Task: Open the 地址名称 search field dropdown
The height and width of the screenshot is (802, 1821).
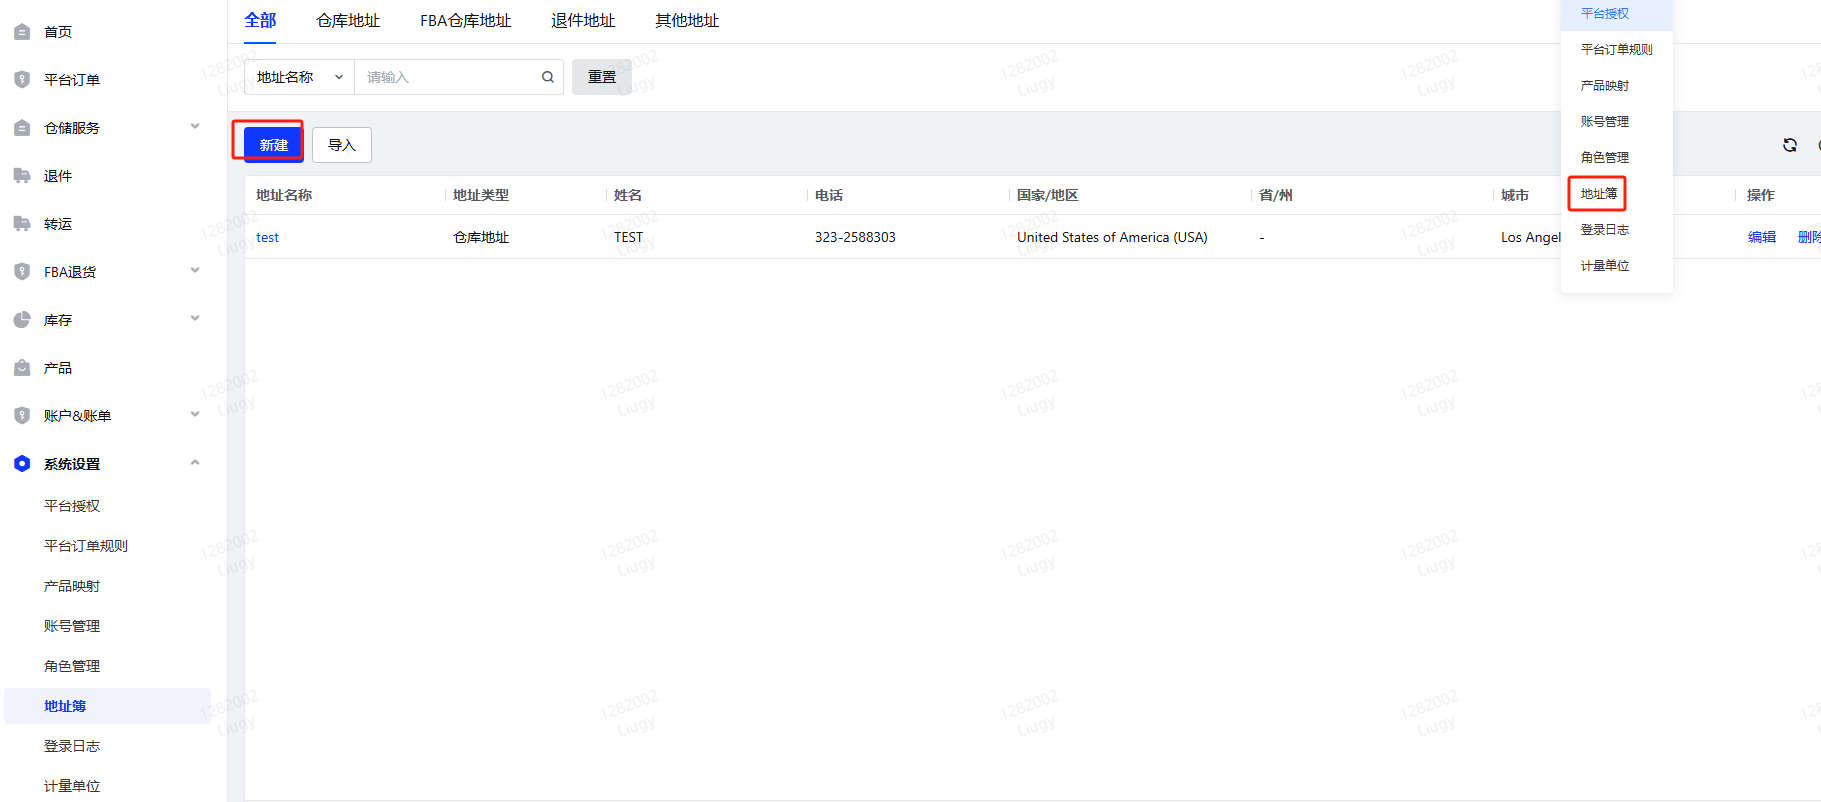Action: [300, 77]
